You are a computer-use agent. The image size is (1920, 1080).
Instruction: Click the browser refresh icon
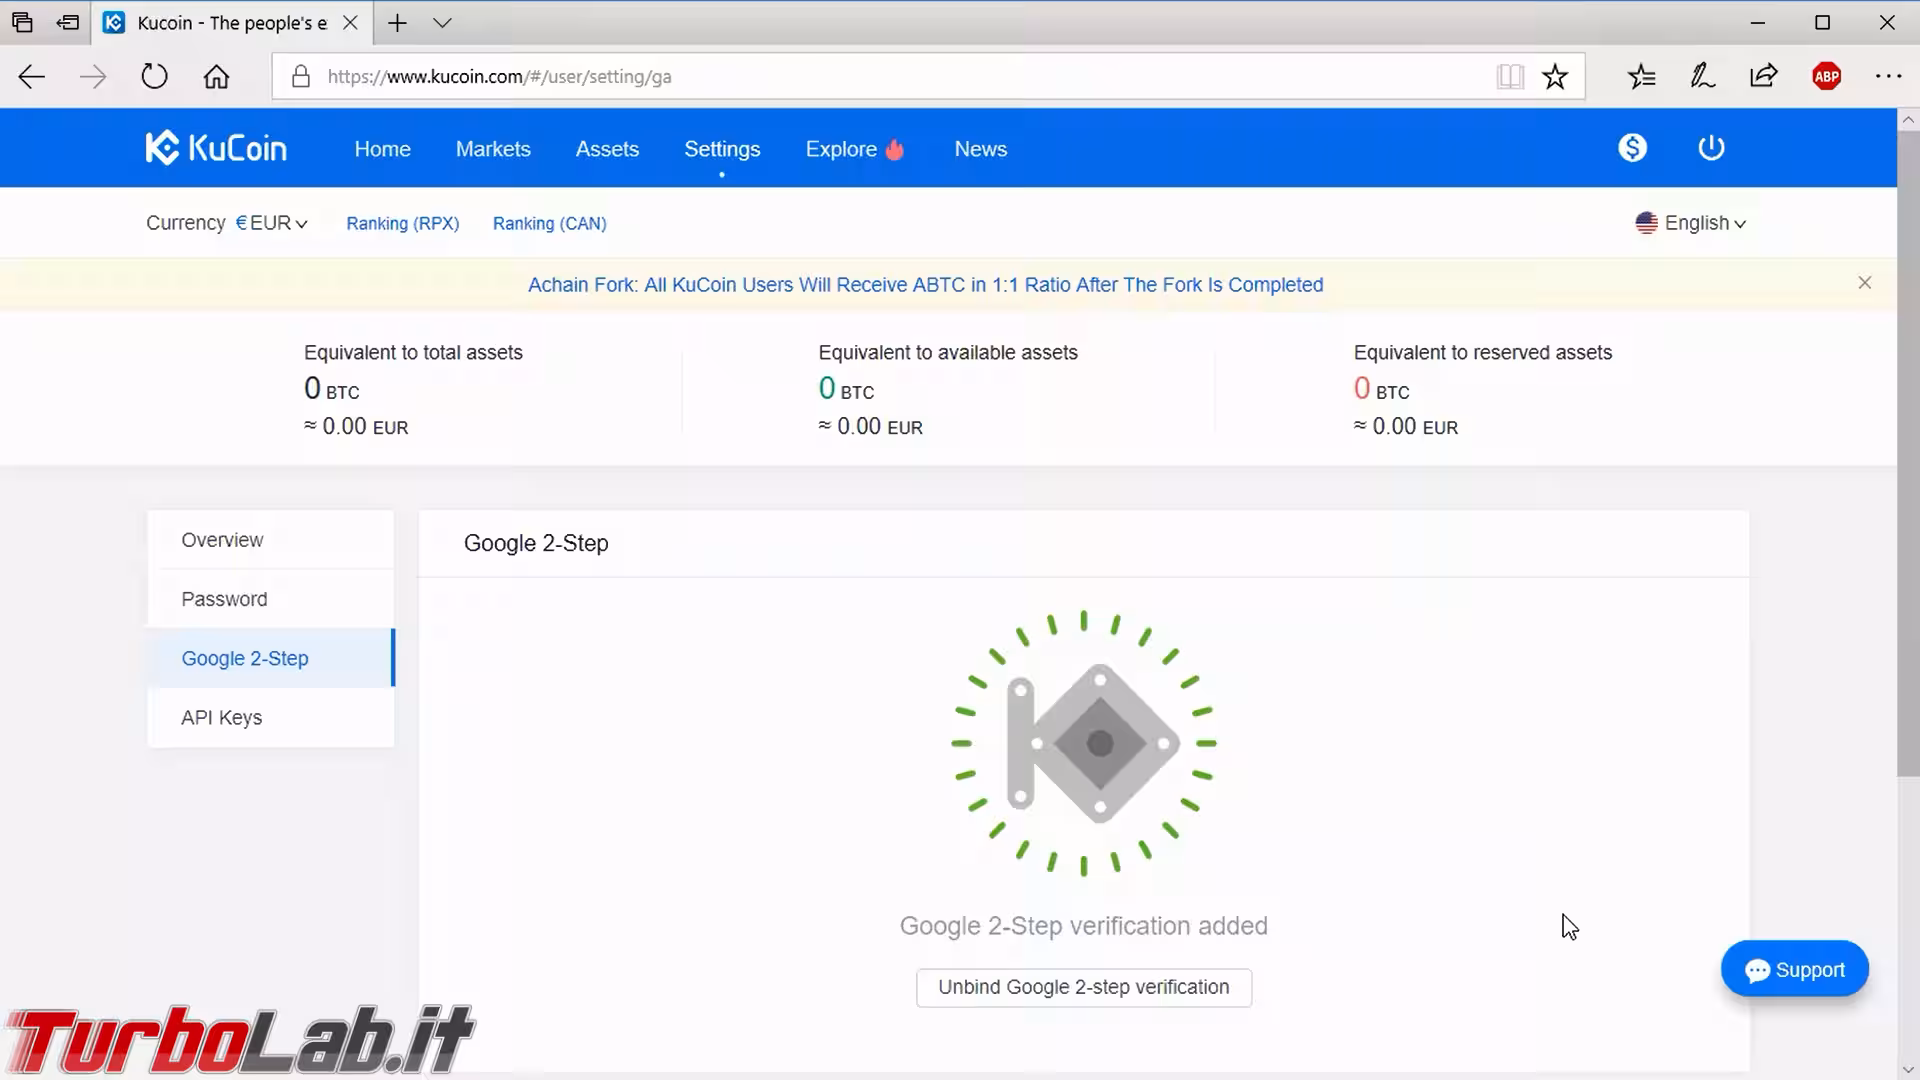pyautogui.click(x=154, y=76)
